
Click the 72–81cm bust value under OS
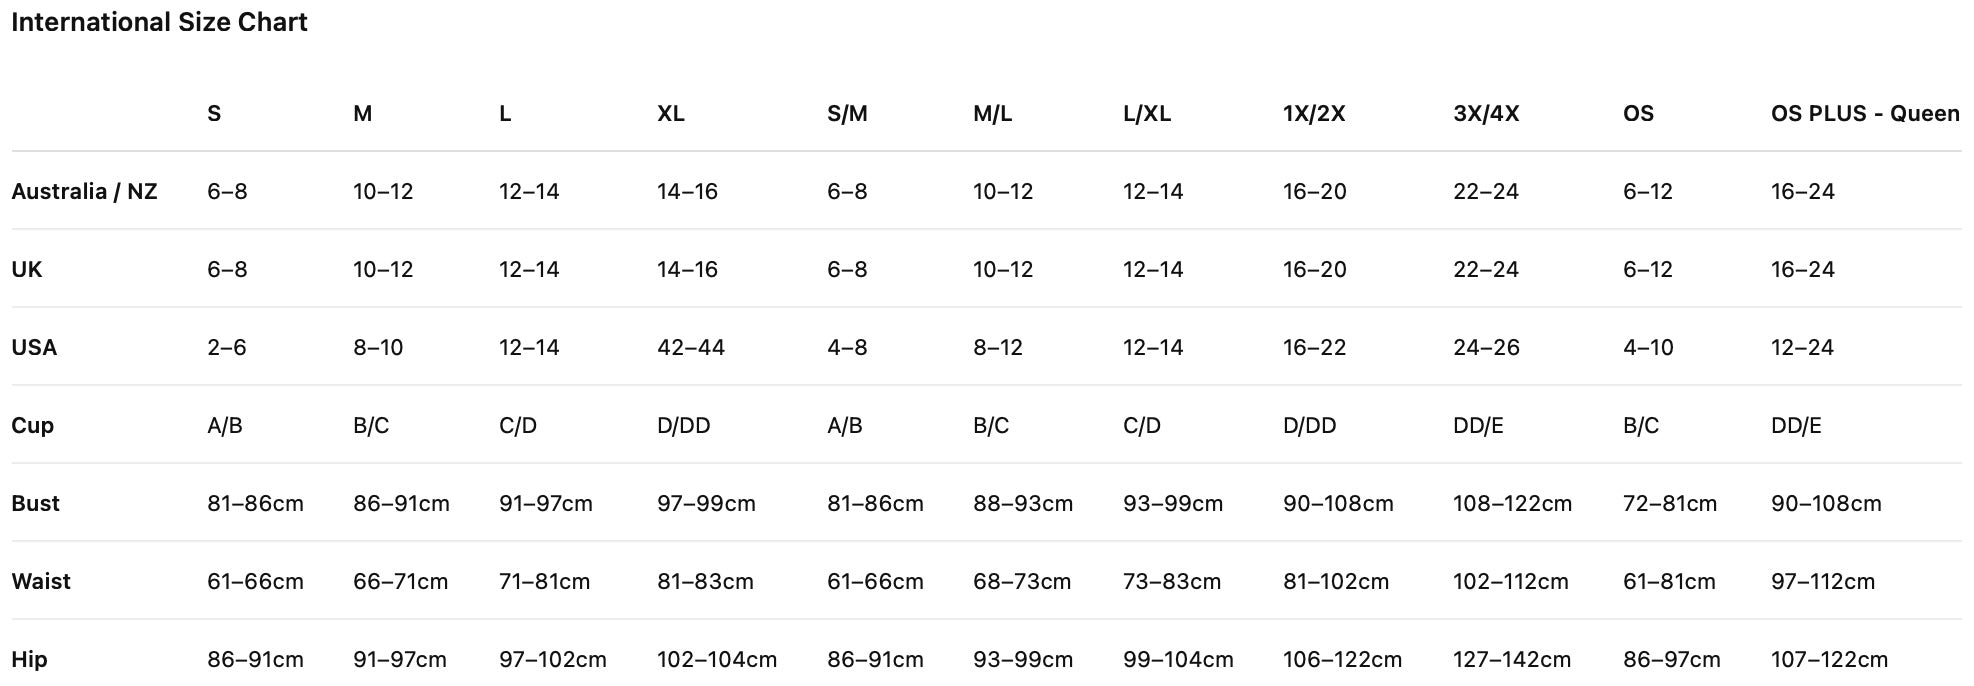(1670, 503)
